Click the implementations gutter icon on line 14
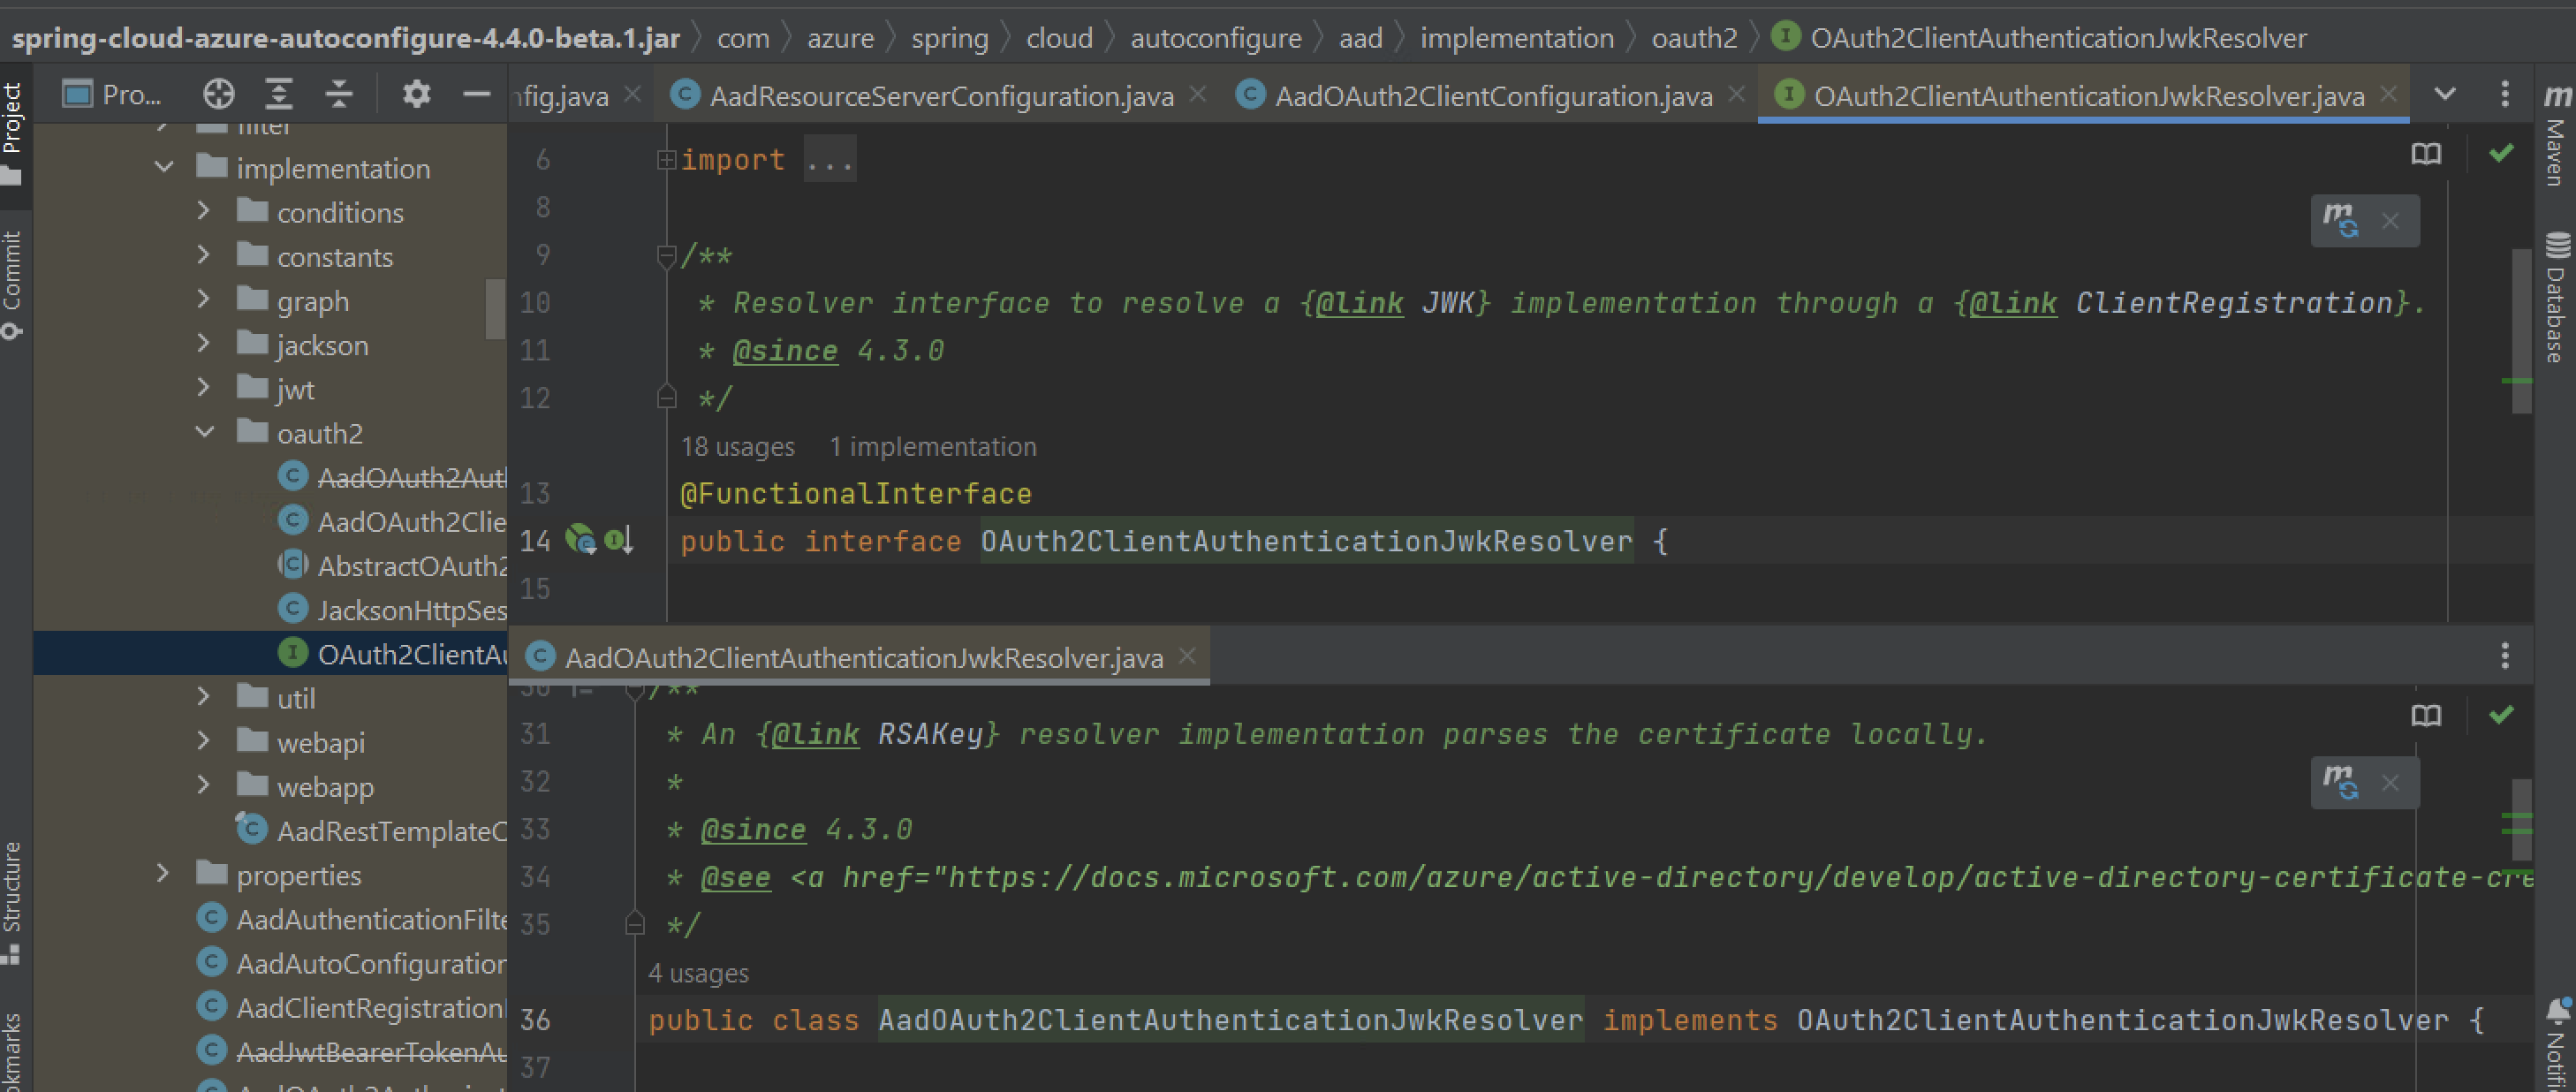2576x1092 pixels. click(x=619, y=540)
